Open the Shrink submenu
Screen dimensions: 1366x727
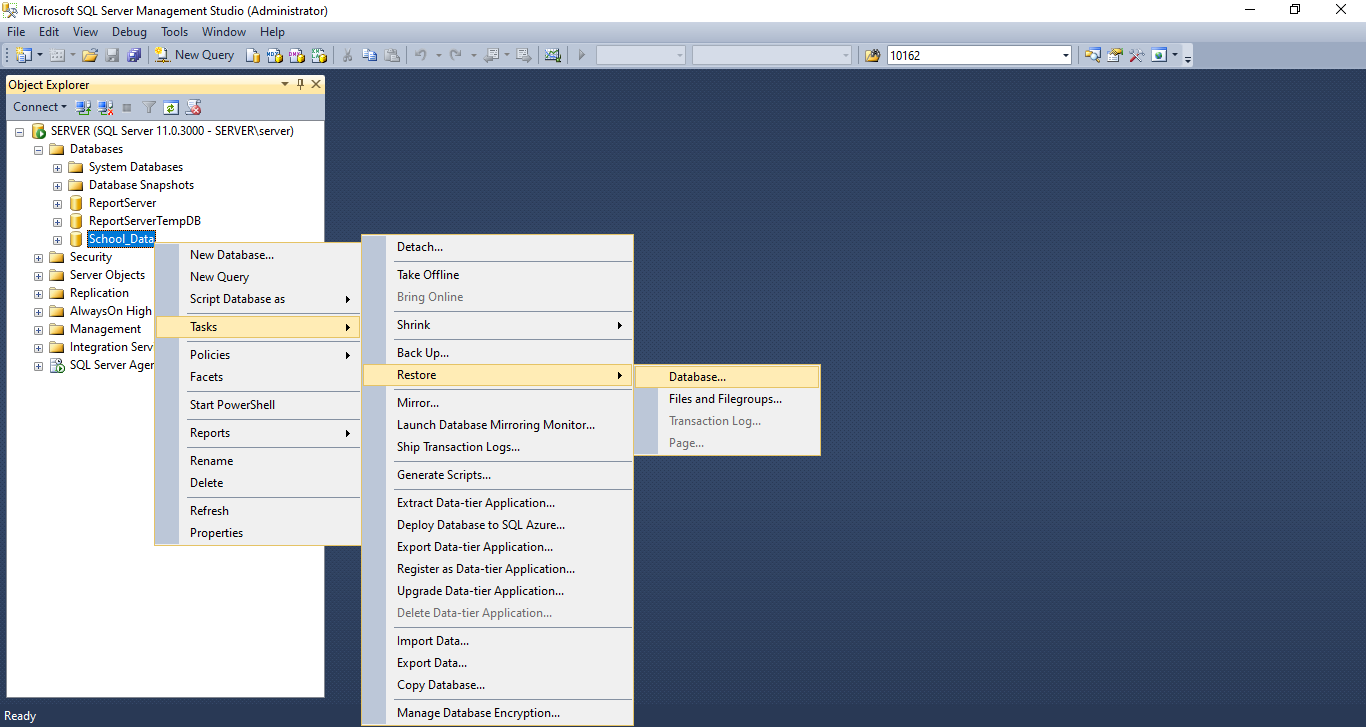pos(497,325)
